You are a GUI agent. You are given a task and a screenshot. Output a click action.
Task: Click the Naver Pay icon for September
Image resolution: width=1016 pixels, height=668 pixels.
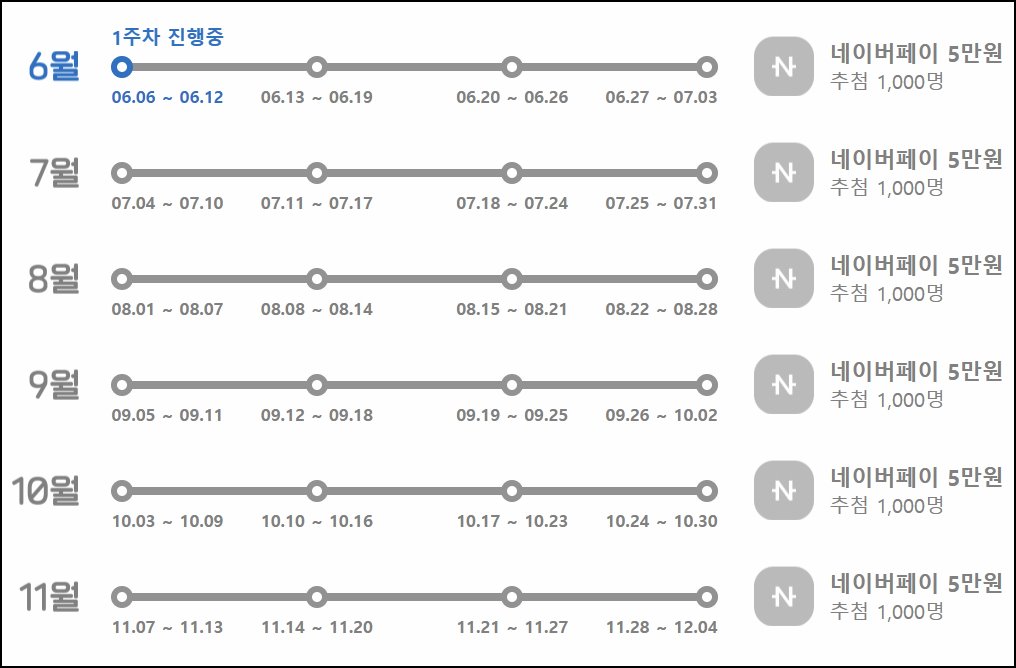[781, 384]
